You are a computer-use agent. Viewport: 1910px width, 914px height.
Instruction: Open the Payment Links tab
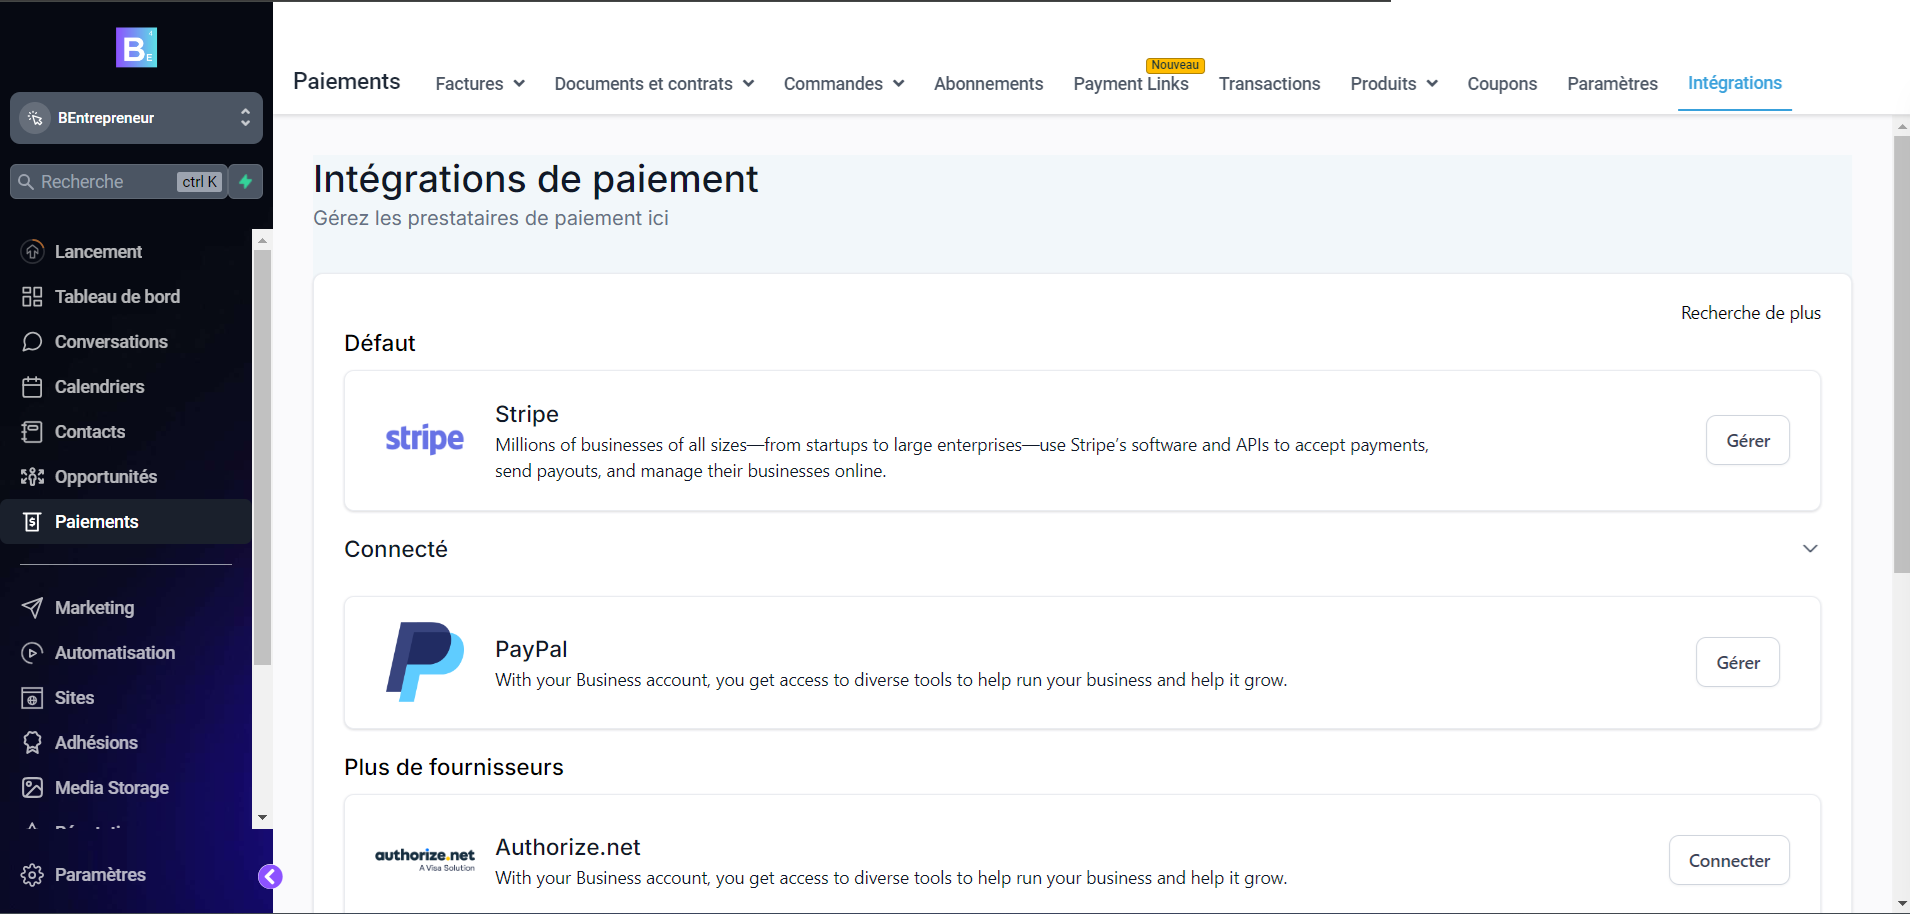pos(1131,84)
